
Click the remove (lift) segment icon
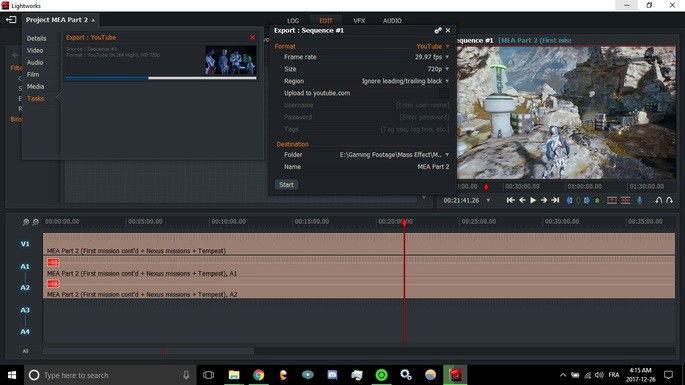pos(612,200)
